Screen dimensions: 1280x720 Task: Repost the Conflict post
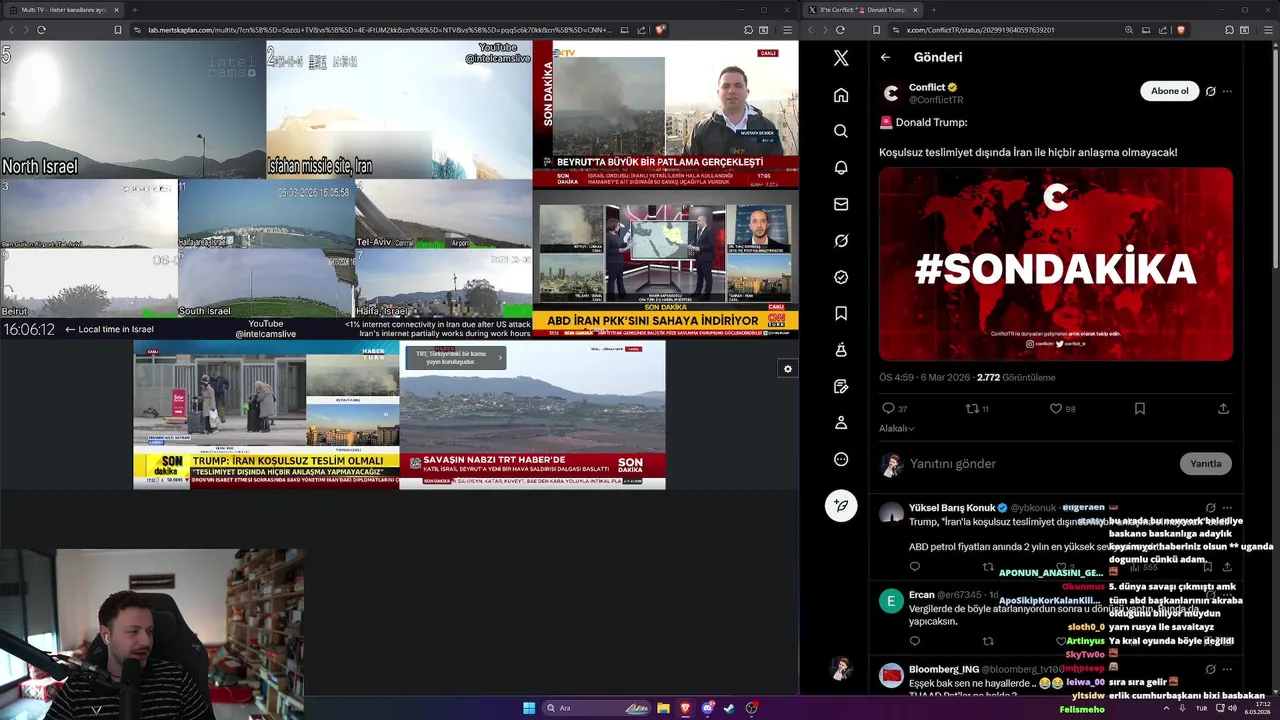pyautogui.click(x=971, y=409)
